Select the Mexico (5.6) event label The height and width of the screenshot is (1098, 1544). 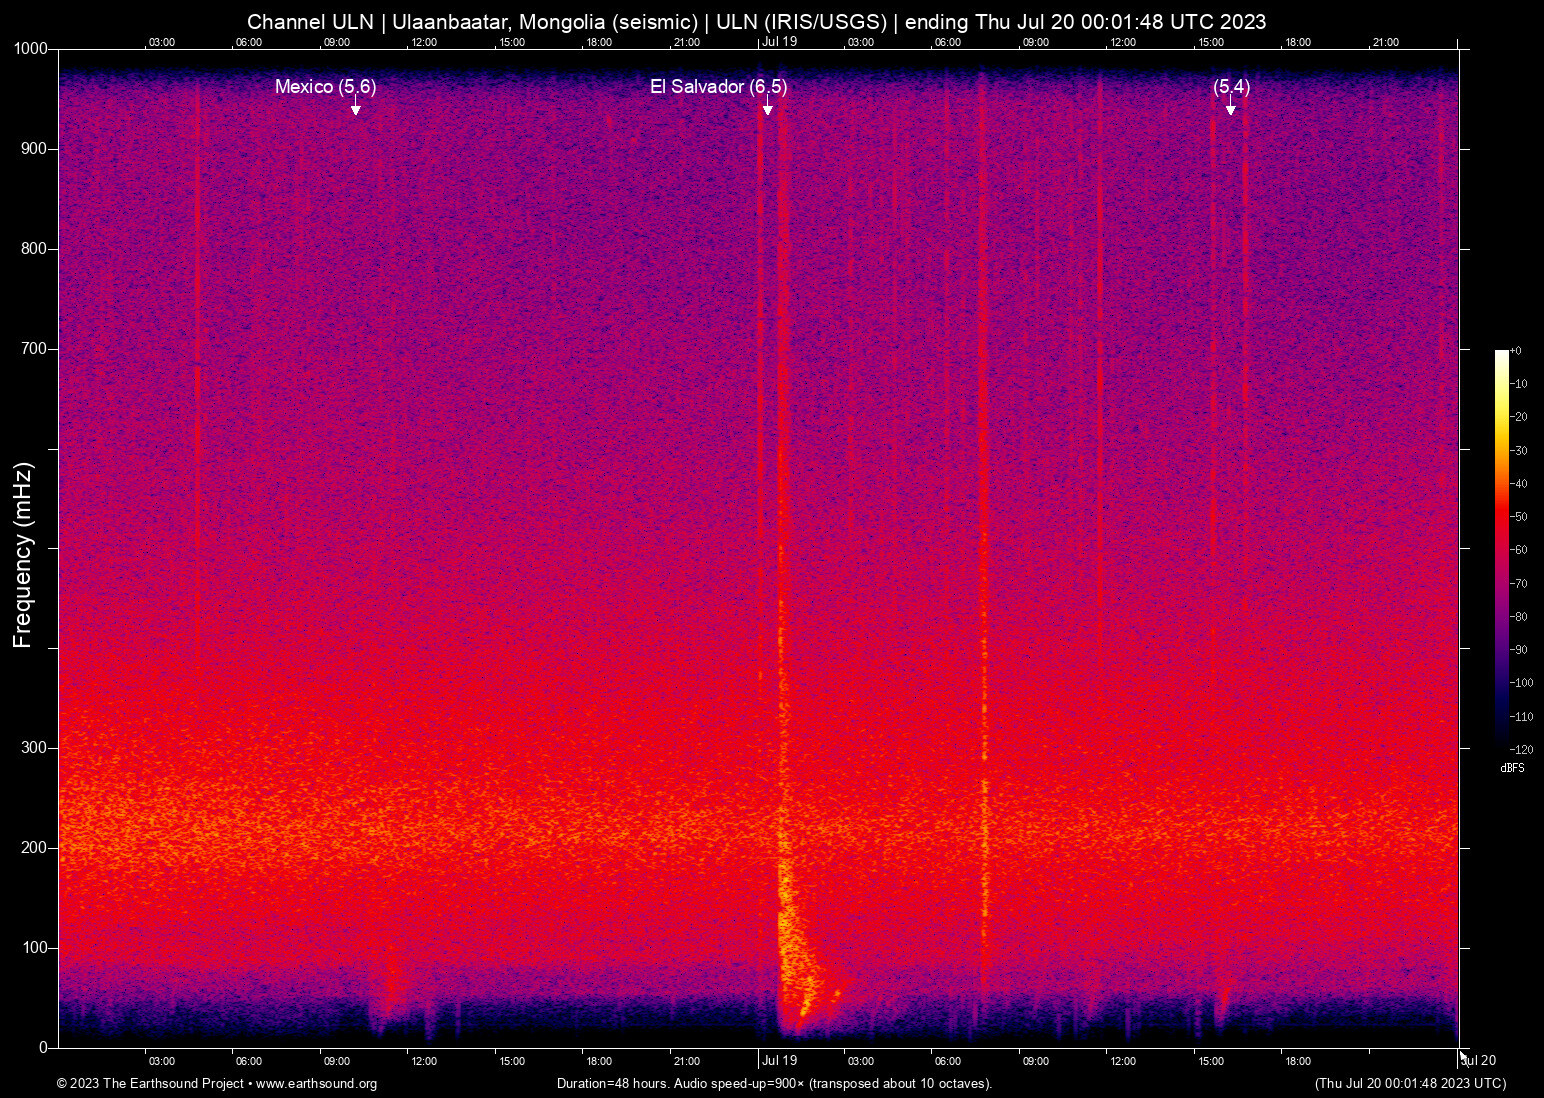point(325,87)
